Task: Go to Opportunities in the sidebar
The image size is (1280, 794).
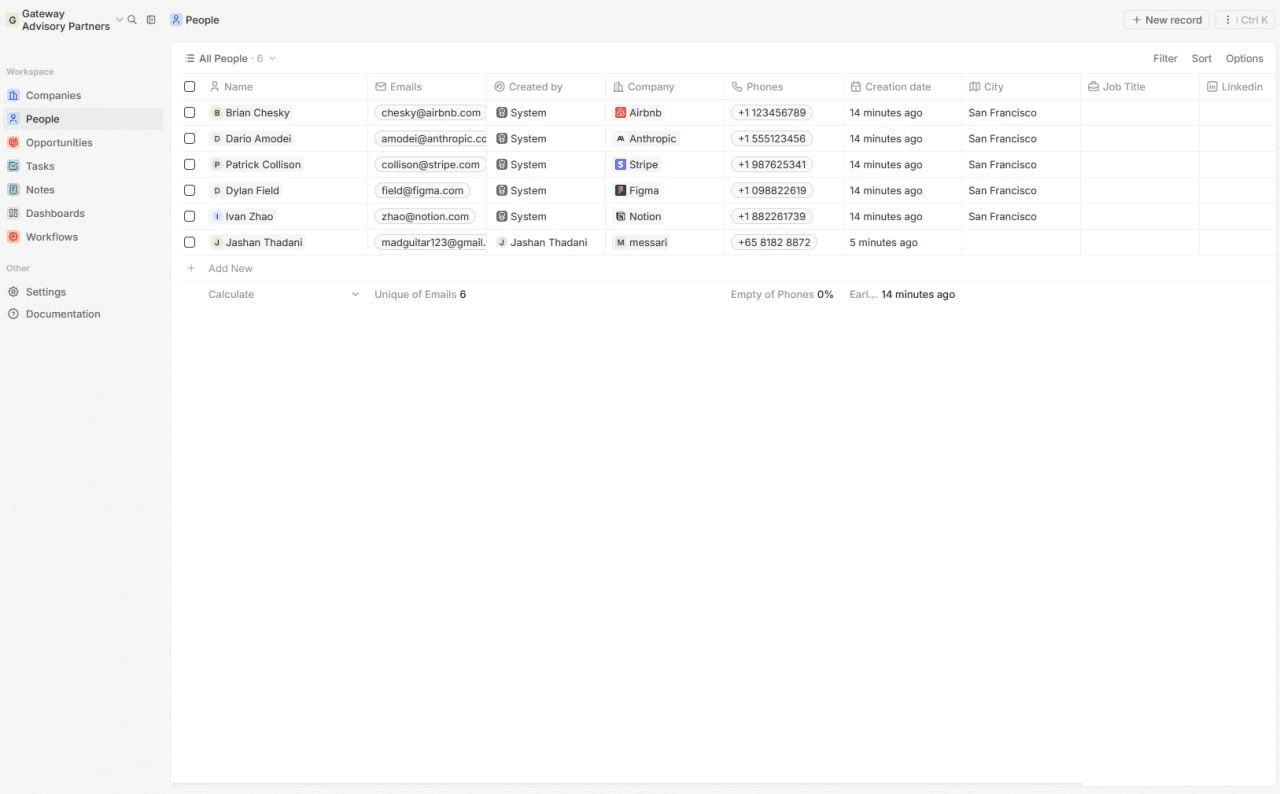Action: (83, 143)
